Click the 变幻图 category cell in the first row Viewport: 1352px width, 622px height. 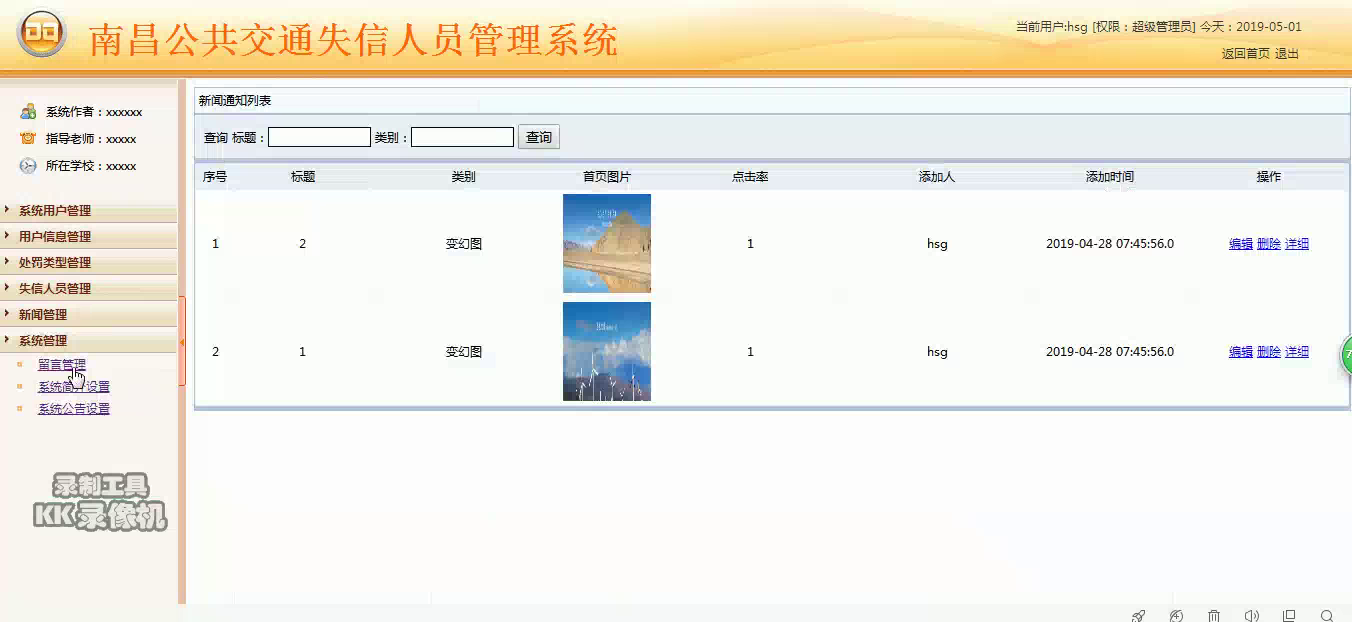463,244
